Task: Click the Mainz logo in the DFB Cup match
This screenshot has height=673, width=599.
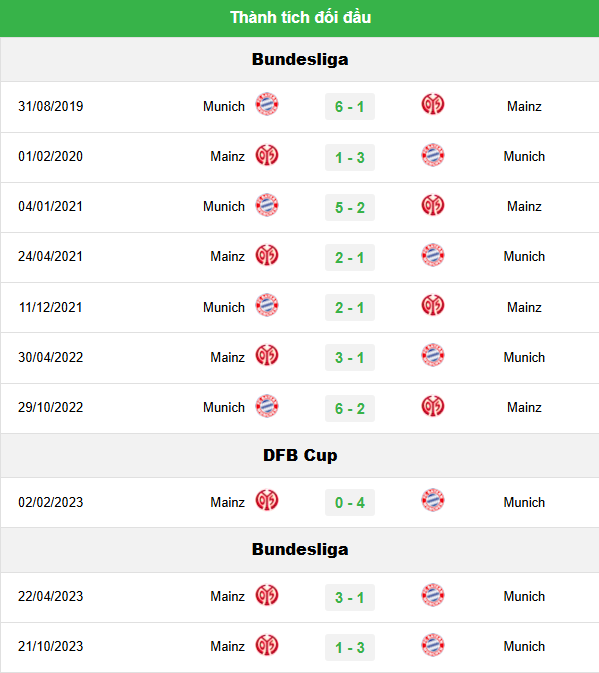Action: pos(267,500)
